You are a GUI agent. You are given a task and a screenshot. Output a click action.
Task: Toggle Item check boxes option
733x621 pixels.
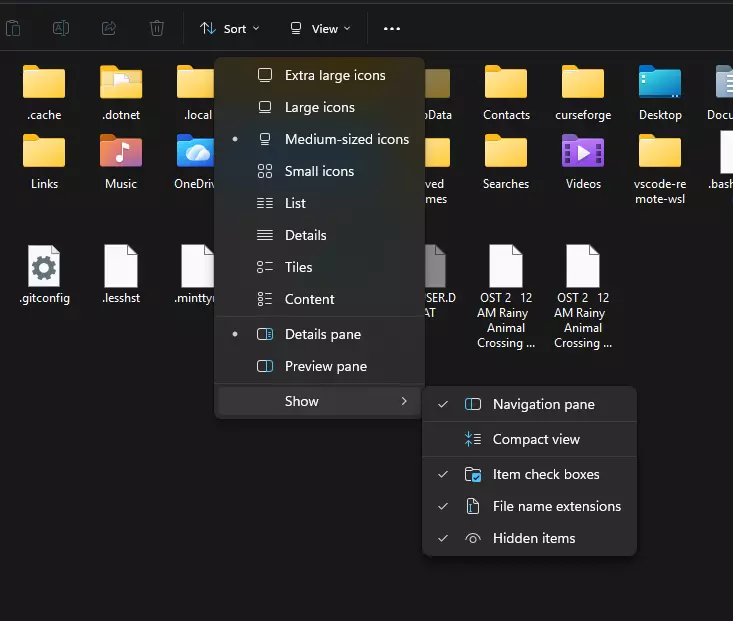tap(545, 475)
